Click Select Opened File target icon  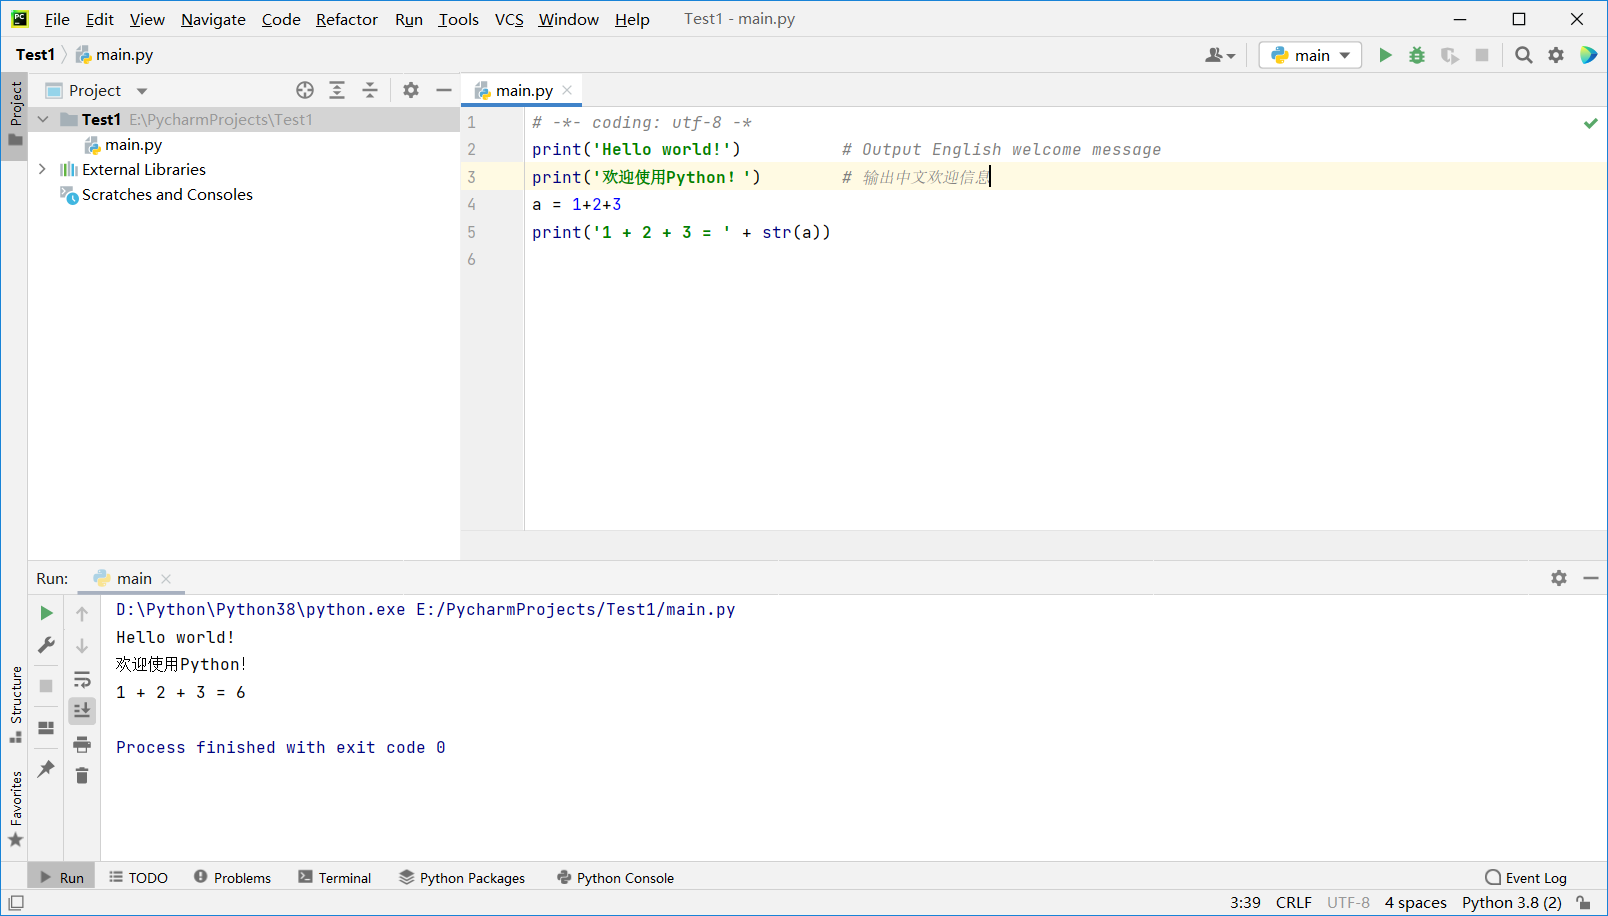click(x=305, y=90)
